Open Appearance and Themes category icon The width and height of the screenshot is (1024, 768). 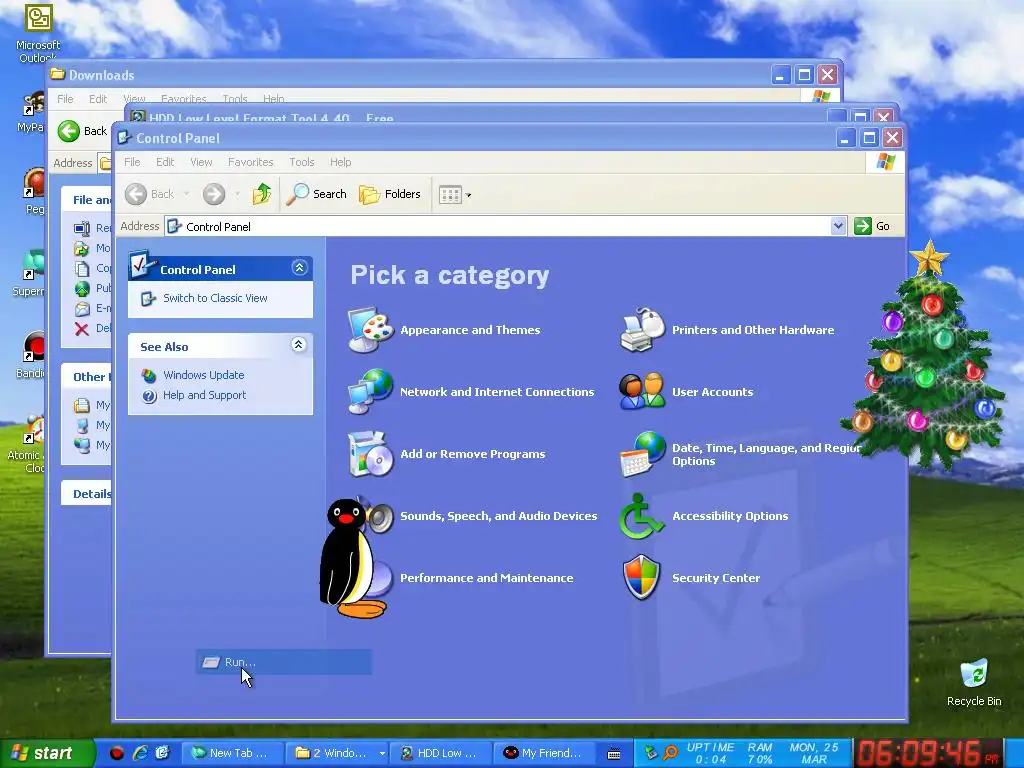click(x=370, y=330)
